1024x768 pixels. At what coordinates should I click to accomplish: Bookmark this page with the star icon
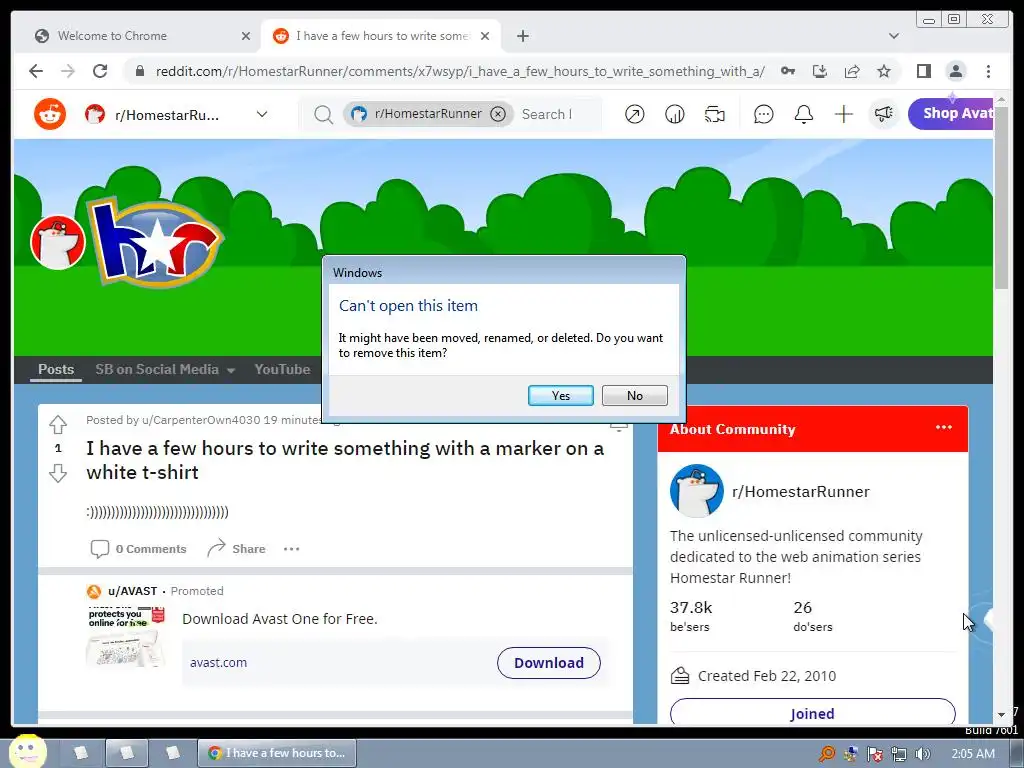pos(884,71)
